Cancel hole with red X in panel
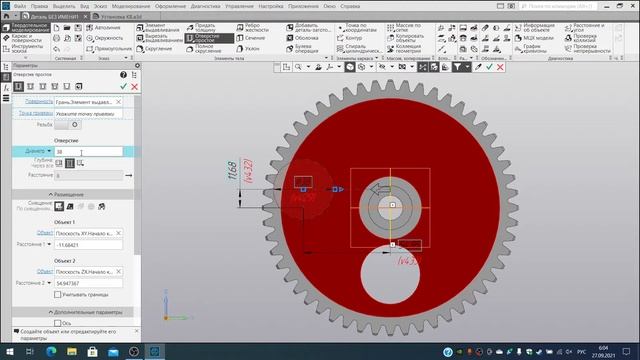640x360 pixels. click(x=134, y=87)
